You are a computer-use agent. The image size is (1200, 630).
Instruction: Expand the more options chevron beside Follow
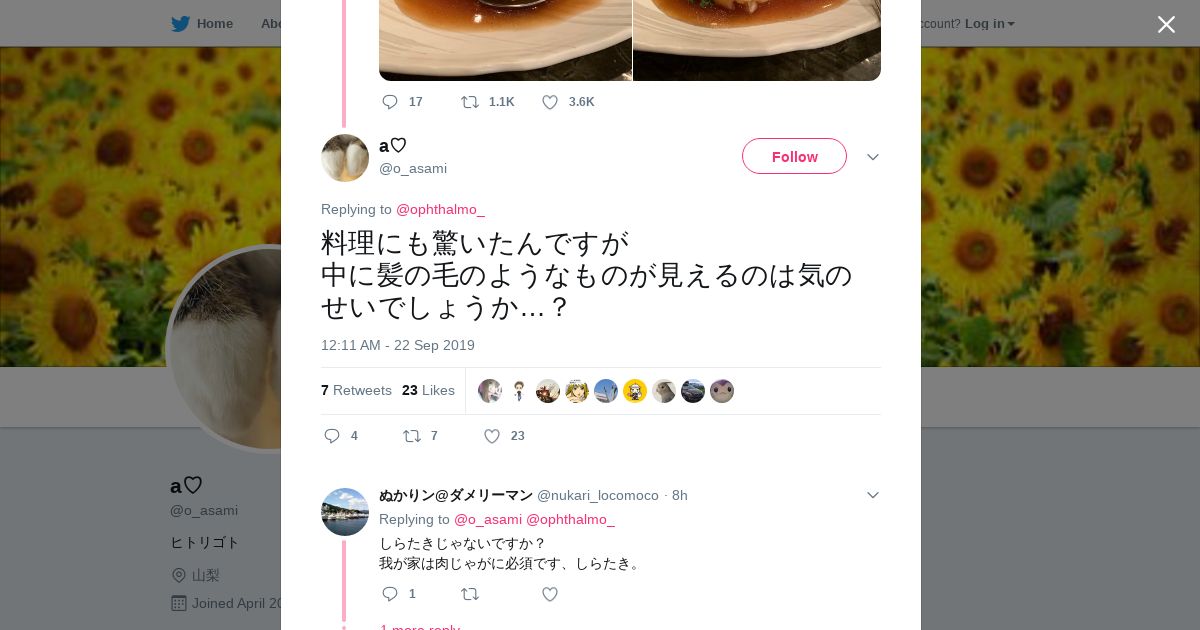872,157
